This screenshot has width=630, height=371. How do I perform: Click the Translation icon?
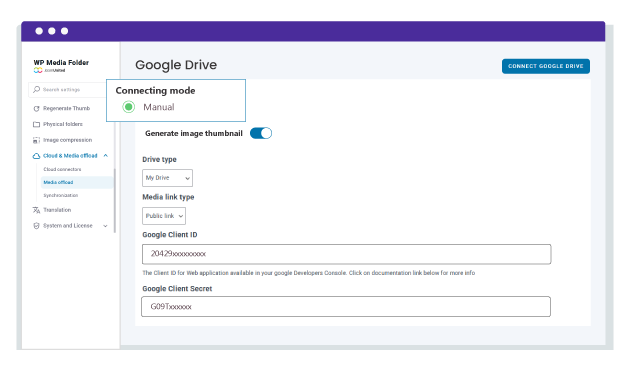[x=37, y=210]
